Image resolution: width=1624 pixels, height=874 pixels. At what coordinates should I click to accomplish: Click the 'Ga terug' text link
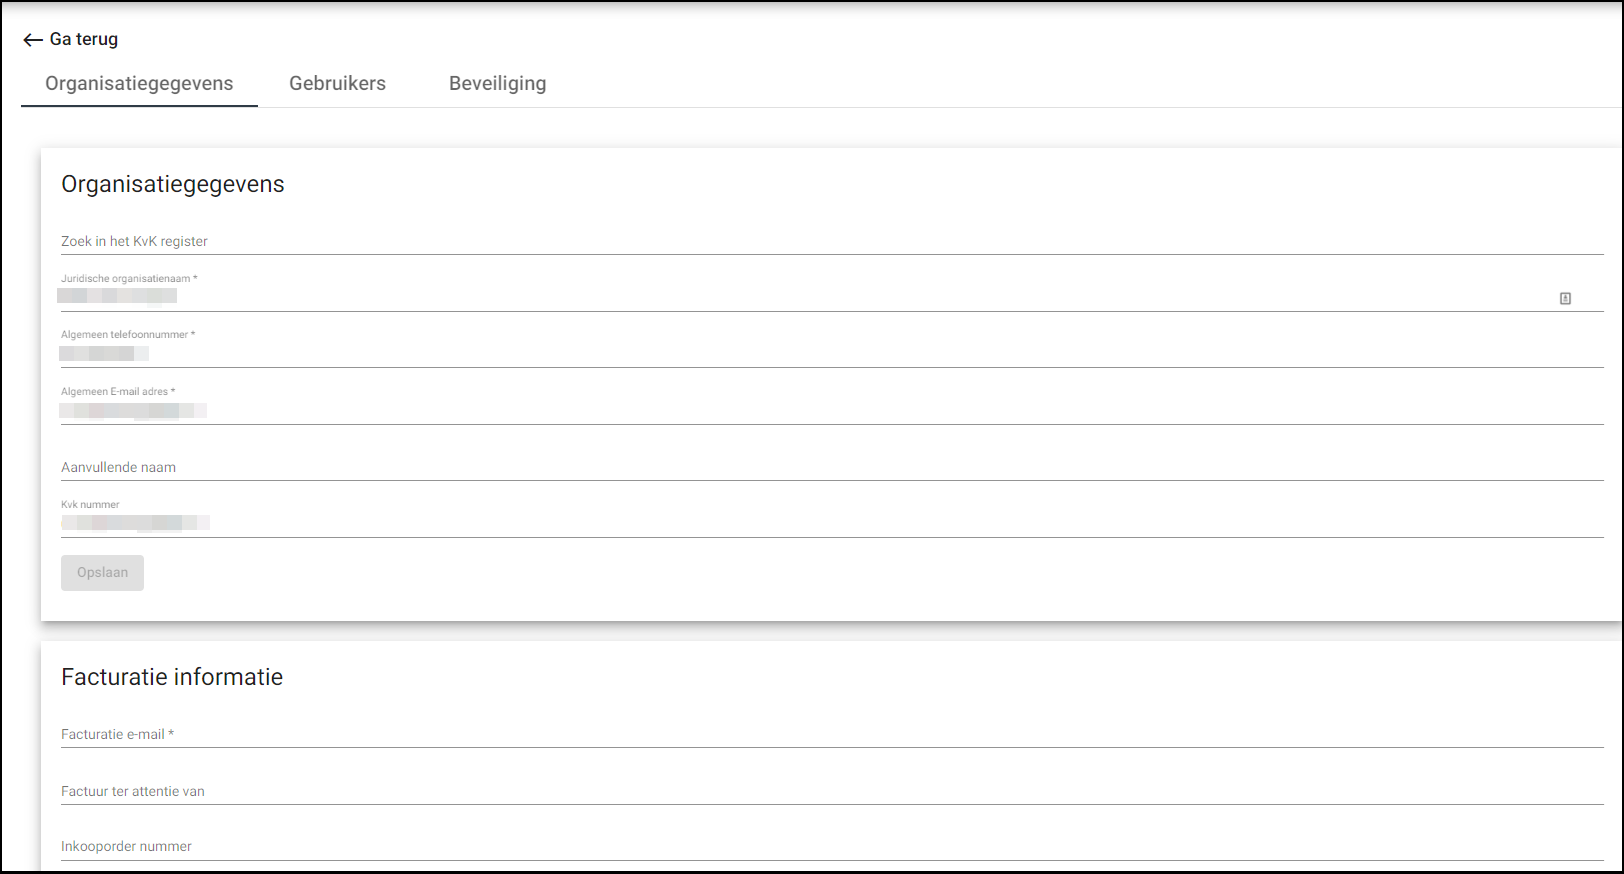point(84,39)
